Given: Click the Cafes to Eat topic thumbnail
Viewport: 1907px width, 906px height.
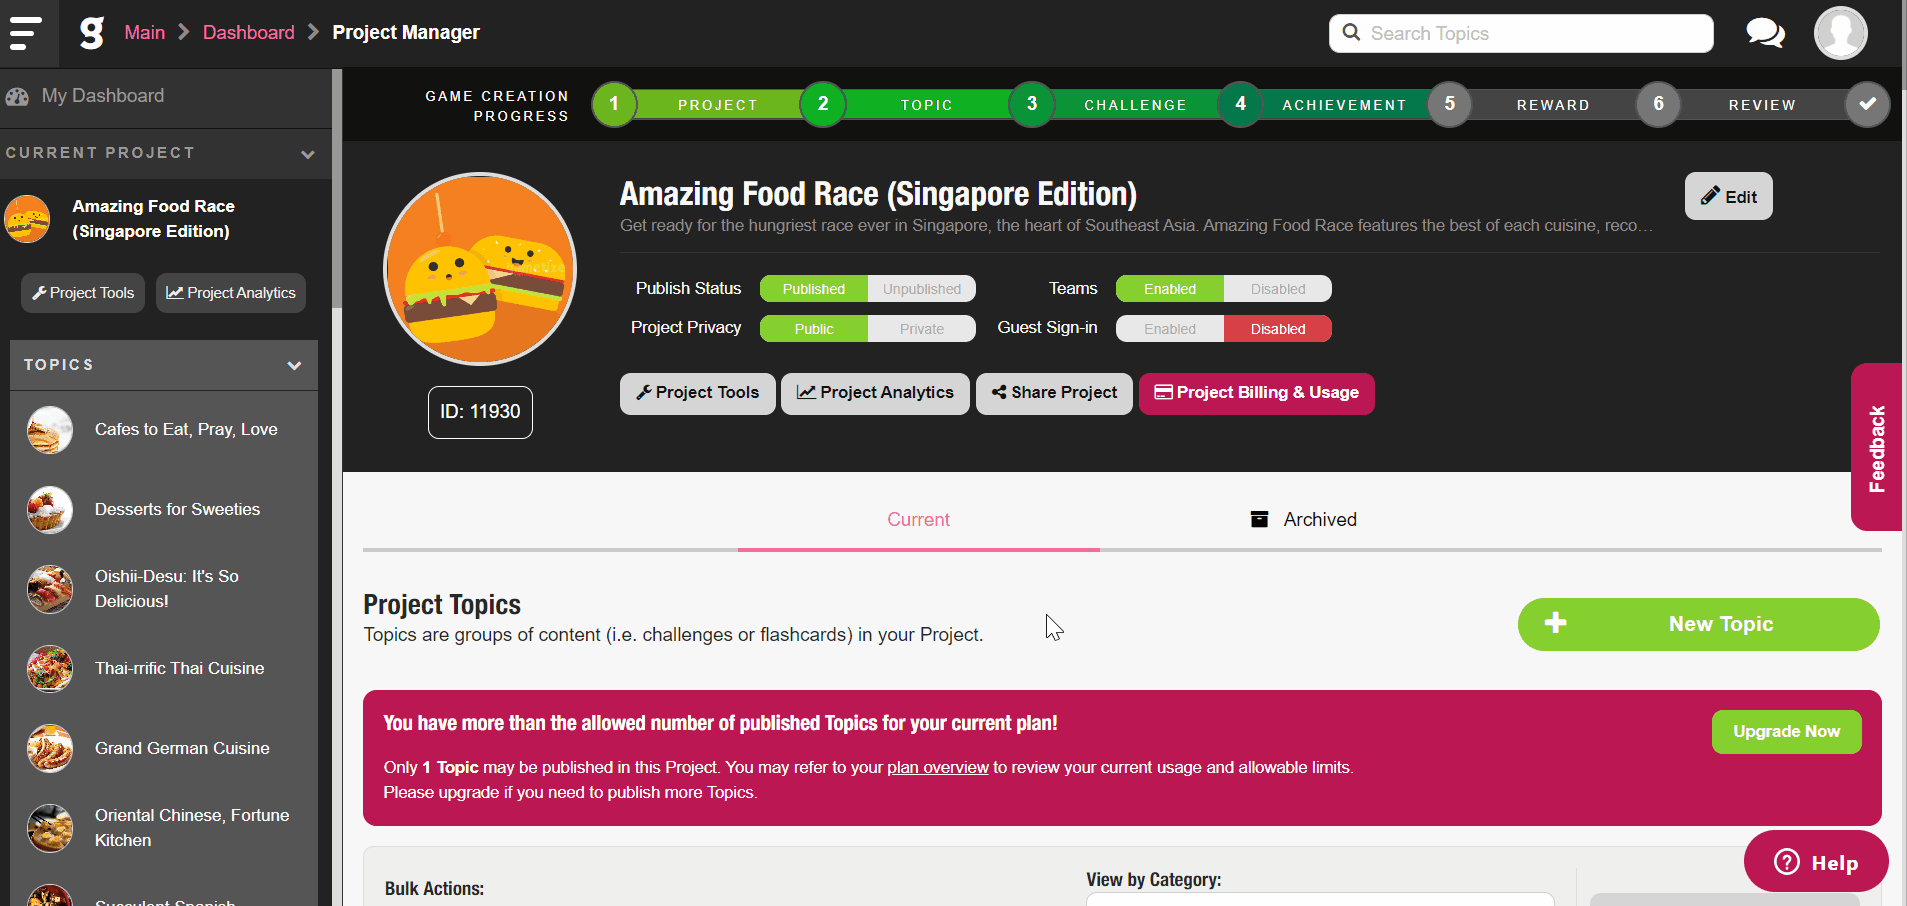Looking at the screenshot, I should (x=50, y=430).
